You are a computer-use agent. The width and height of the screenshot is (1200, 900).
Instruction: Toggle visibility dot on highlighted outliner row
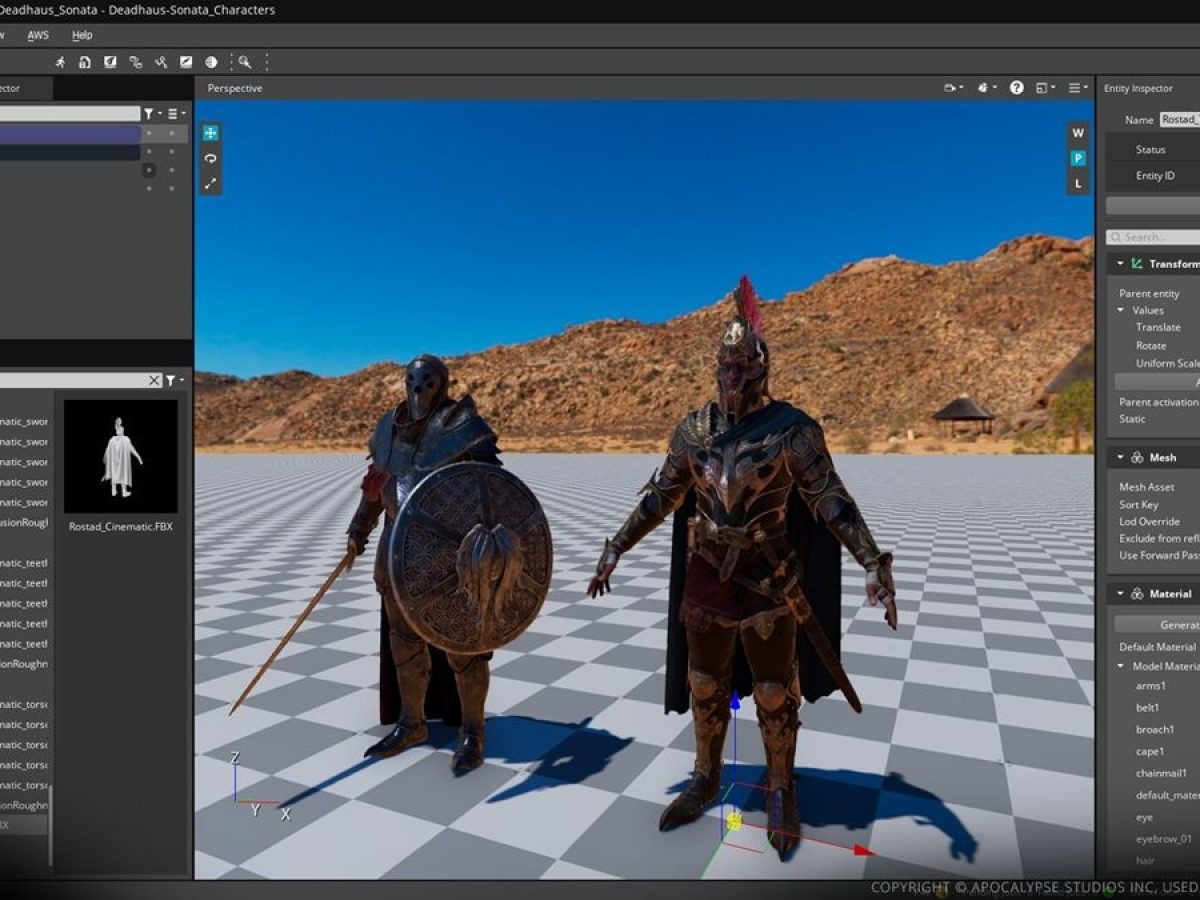(x=149, y=133)
